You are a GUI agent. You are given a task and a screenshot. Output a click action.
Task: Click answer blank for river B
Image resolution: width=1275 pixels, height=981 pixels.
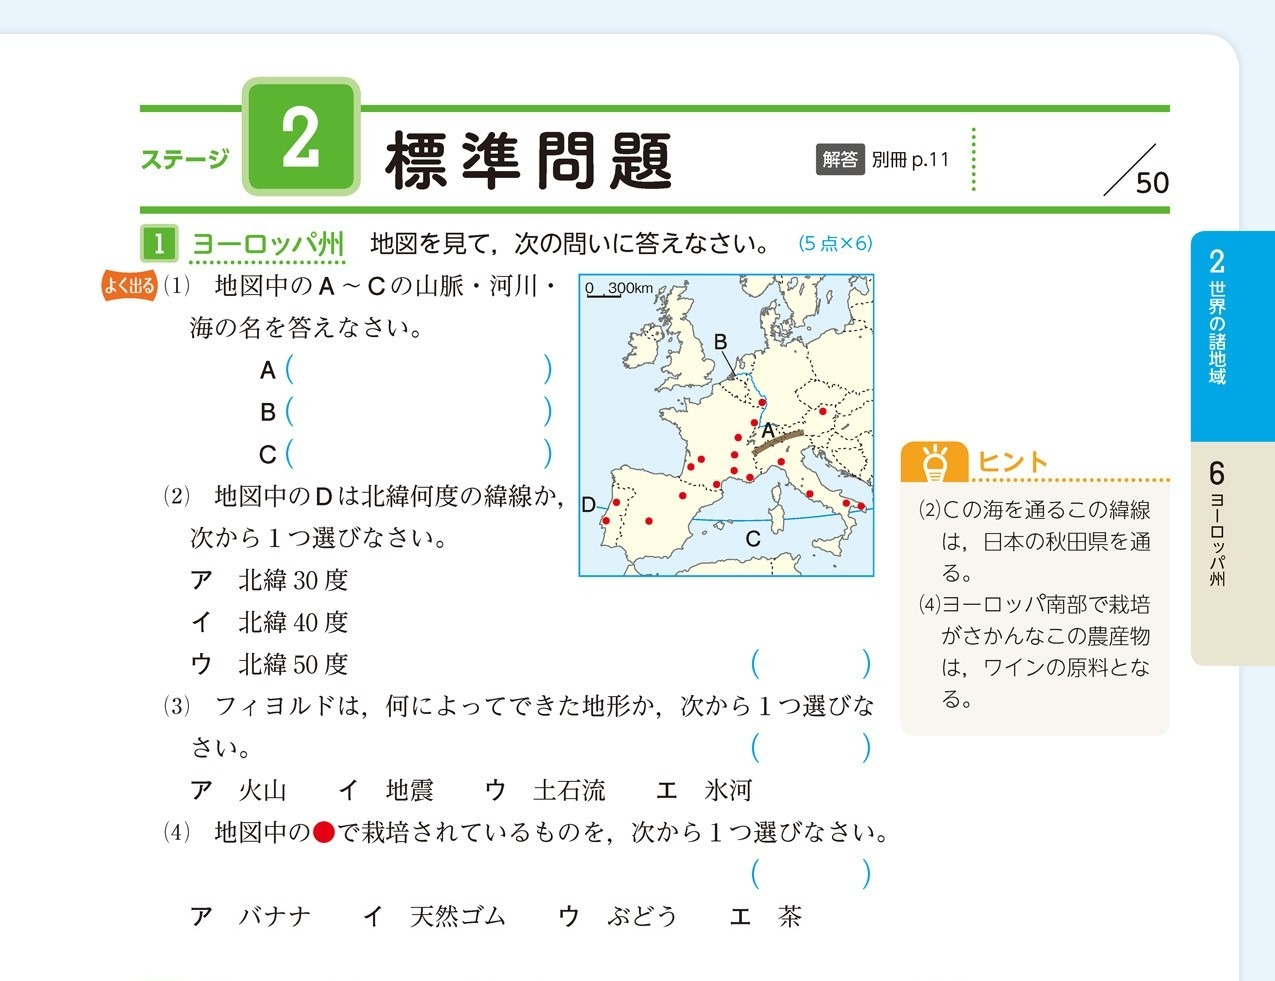(x=418, y=411)
